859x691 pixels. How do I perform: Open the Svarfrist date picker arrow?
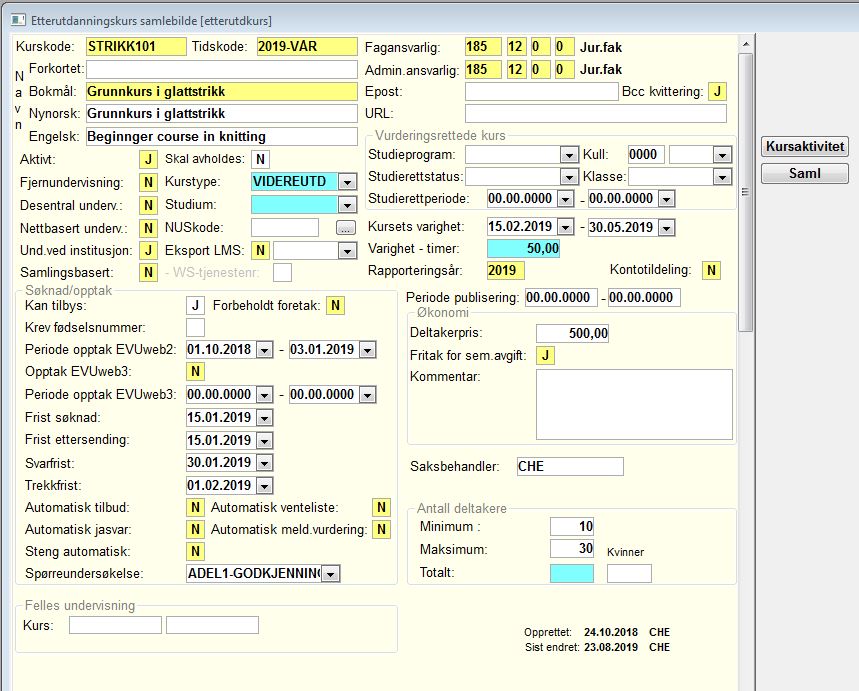pyautogui.click(x=265, y=463)
